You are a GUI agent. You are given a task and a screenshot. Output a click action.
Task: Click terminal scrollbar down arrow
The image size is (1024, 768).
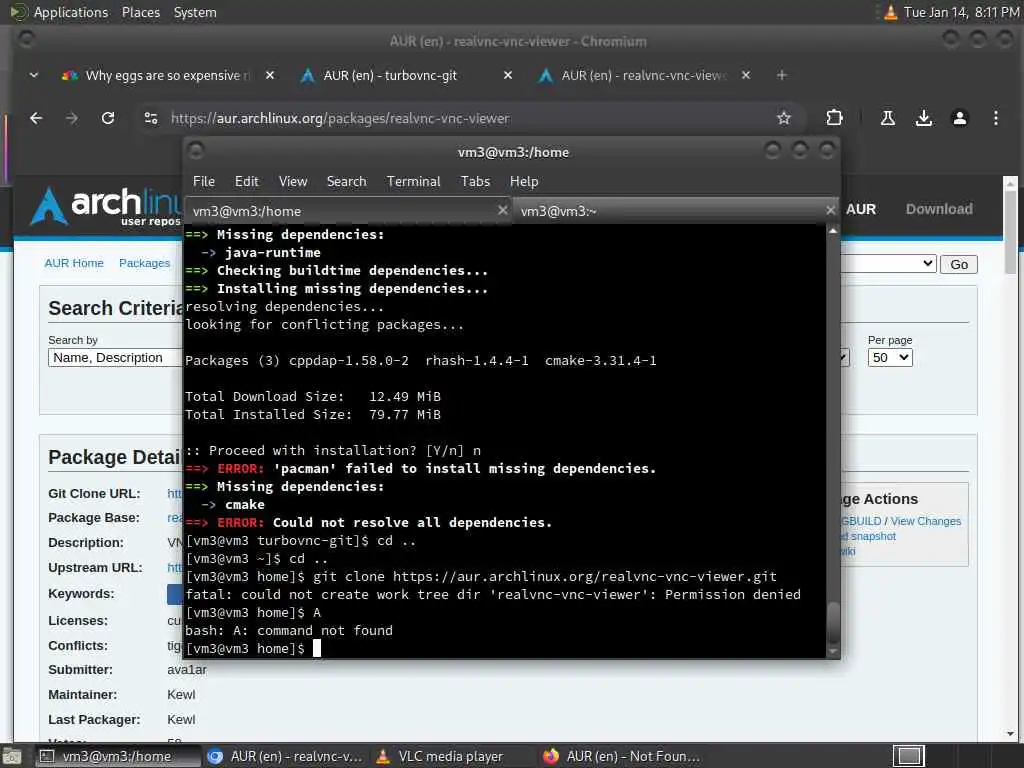[833, 651]
